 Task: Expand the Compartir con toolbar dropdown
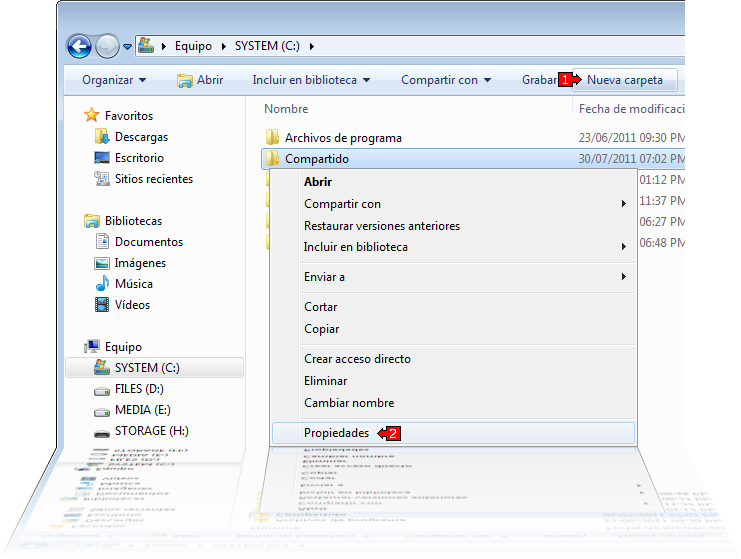click(446, 80)
